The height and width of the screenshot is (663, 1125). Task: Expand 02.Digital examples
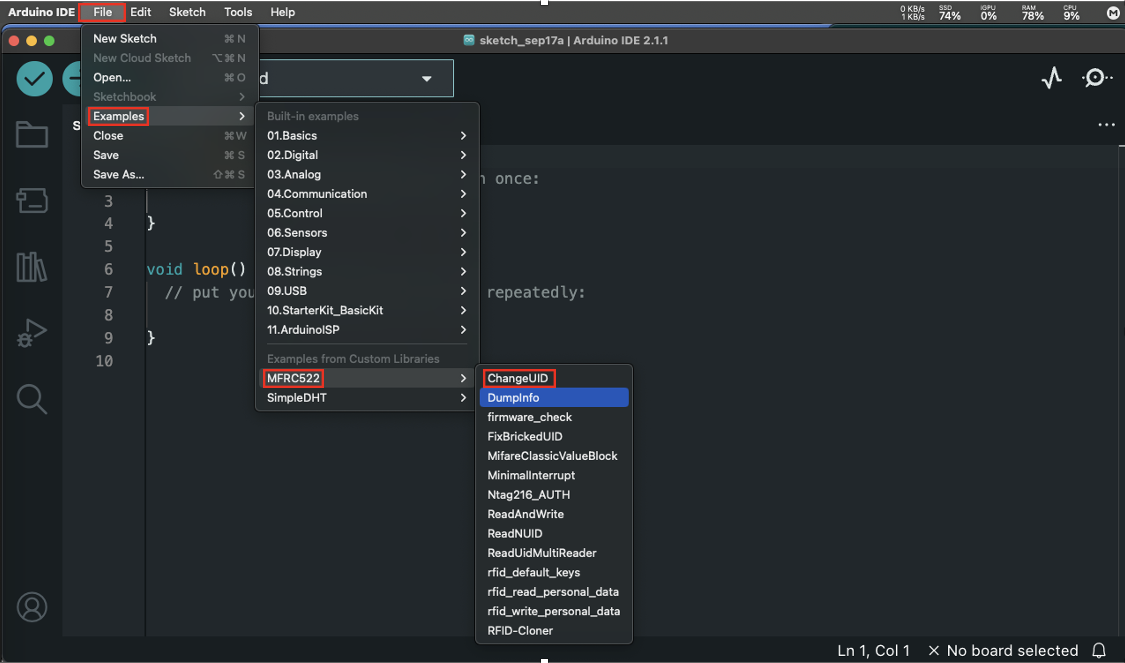pyautogui.click(x=367, y=155)
